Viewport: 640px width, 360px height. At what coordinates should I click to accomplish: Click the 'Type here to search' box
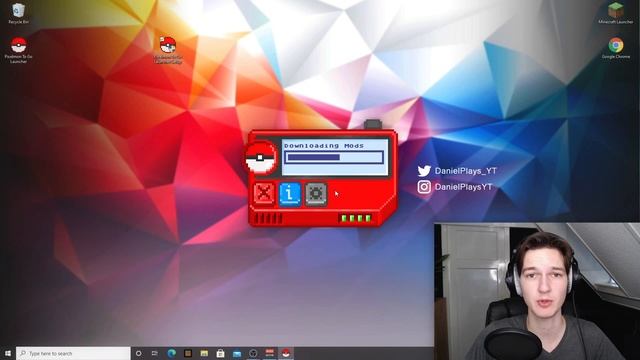click(x=73, y=353)
